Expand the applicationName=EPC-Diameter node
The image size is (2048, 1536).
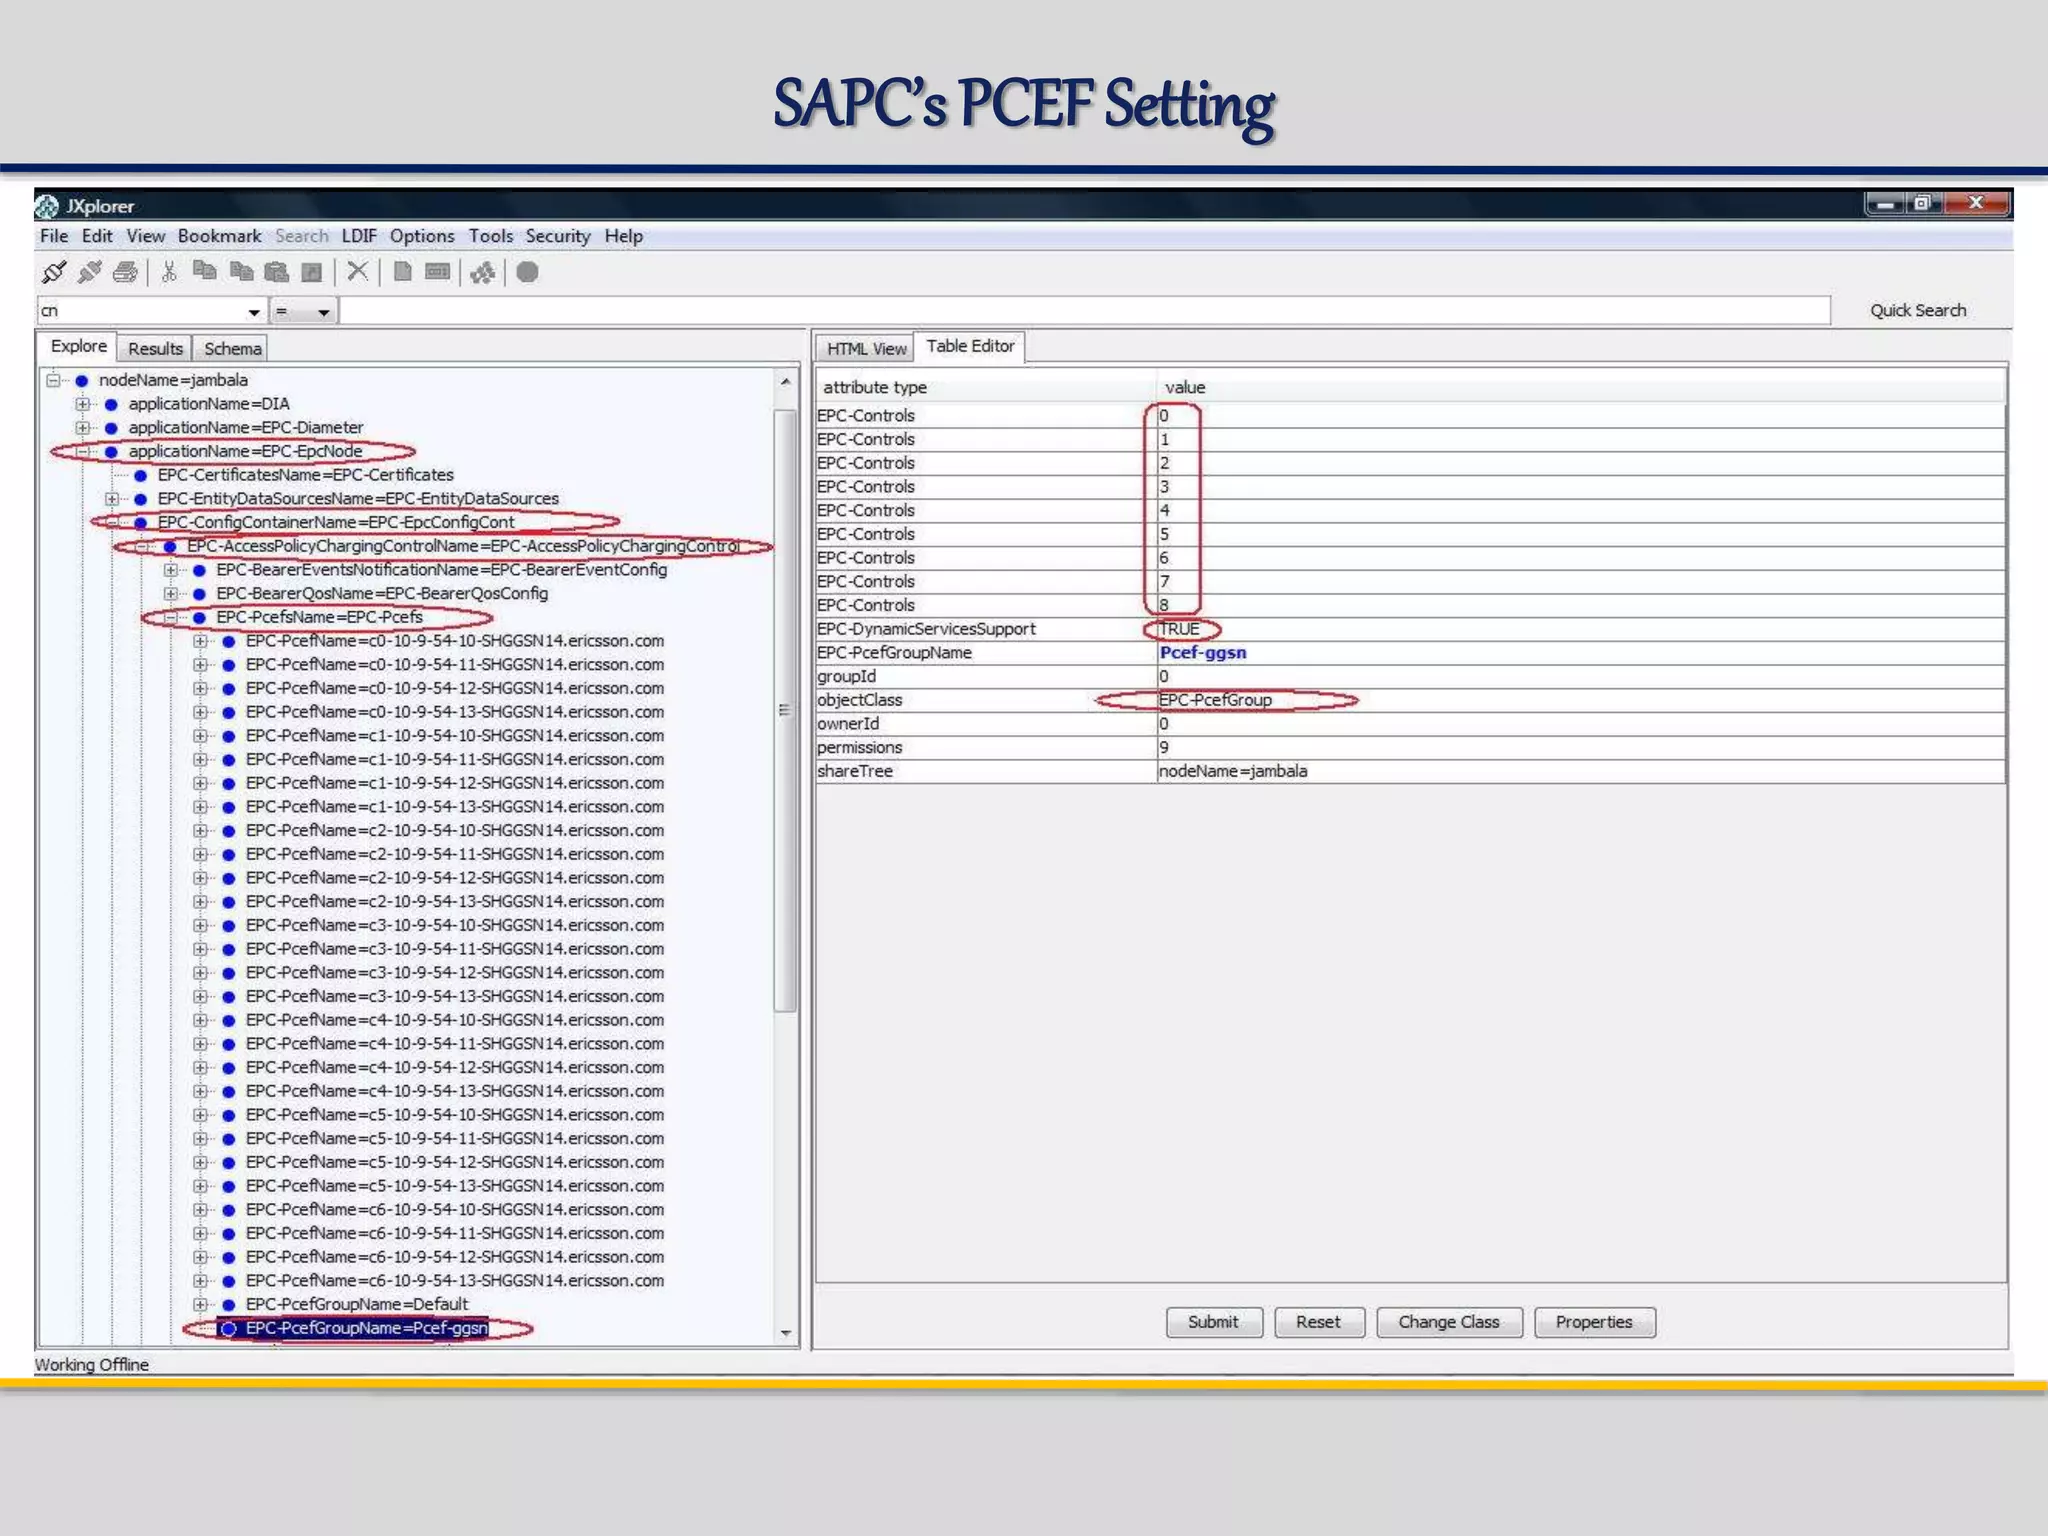coord(82,428)
